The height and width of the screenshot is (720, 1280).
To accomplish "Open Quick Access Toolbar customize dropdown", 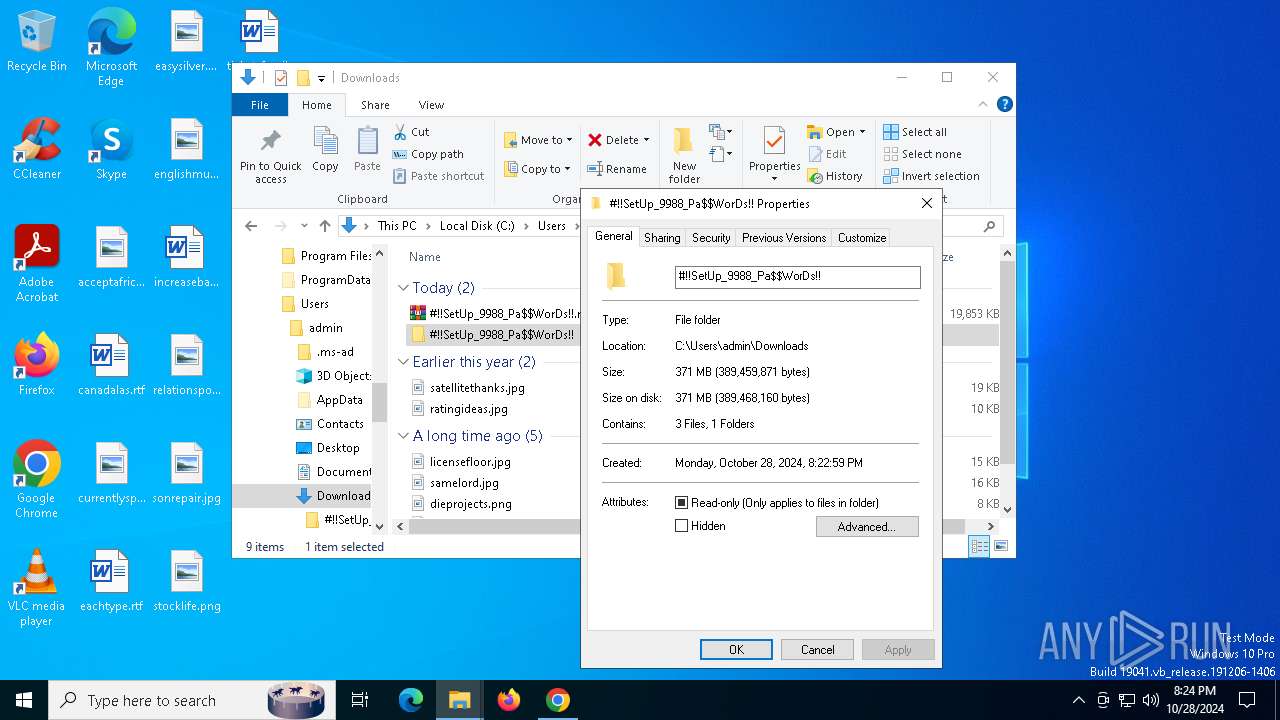I will click(321, 78).
